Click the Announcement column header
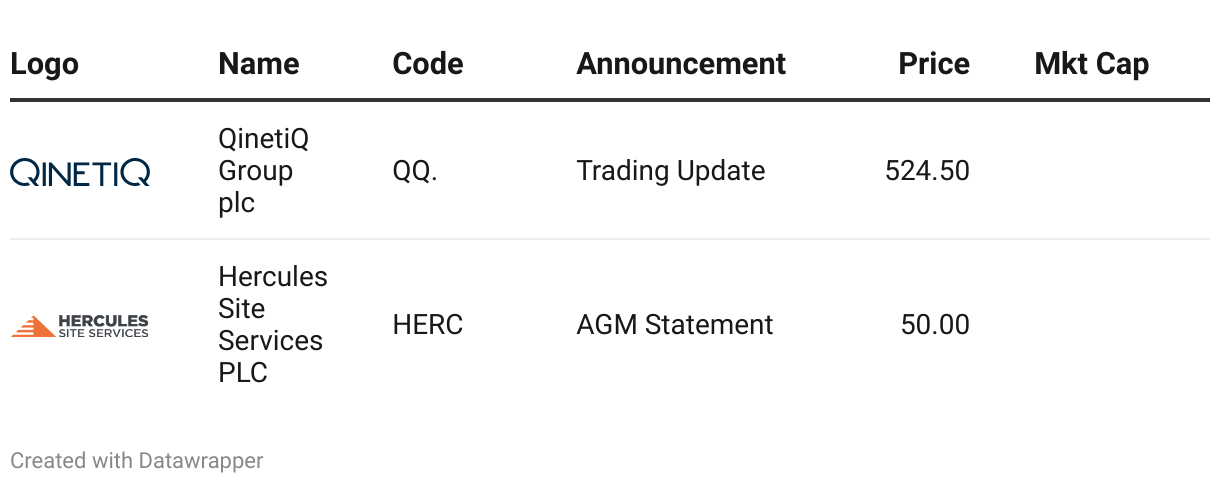Viewport: 1220px width, 484px height. (681, 64)
